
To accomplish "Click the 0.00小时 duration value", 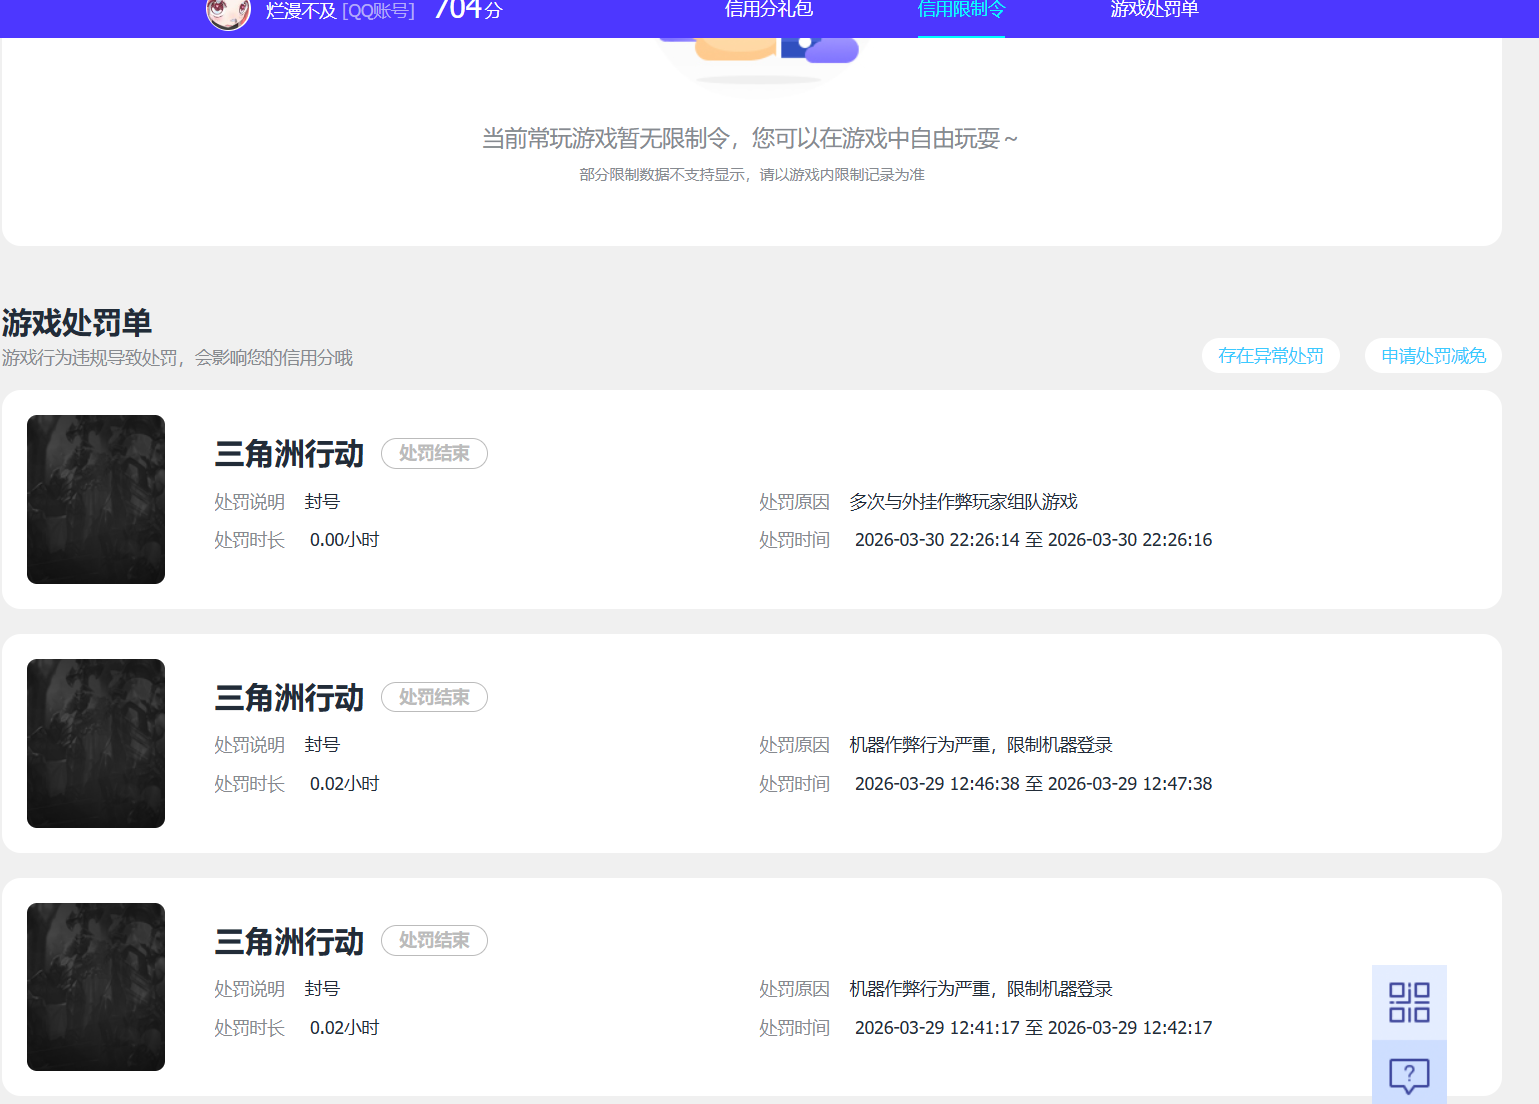I will [x=344, y=540].
